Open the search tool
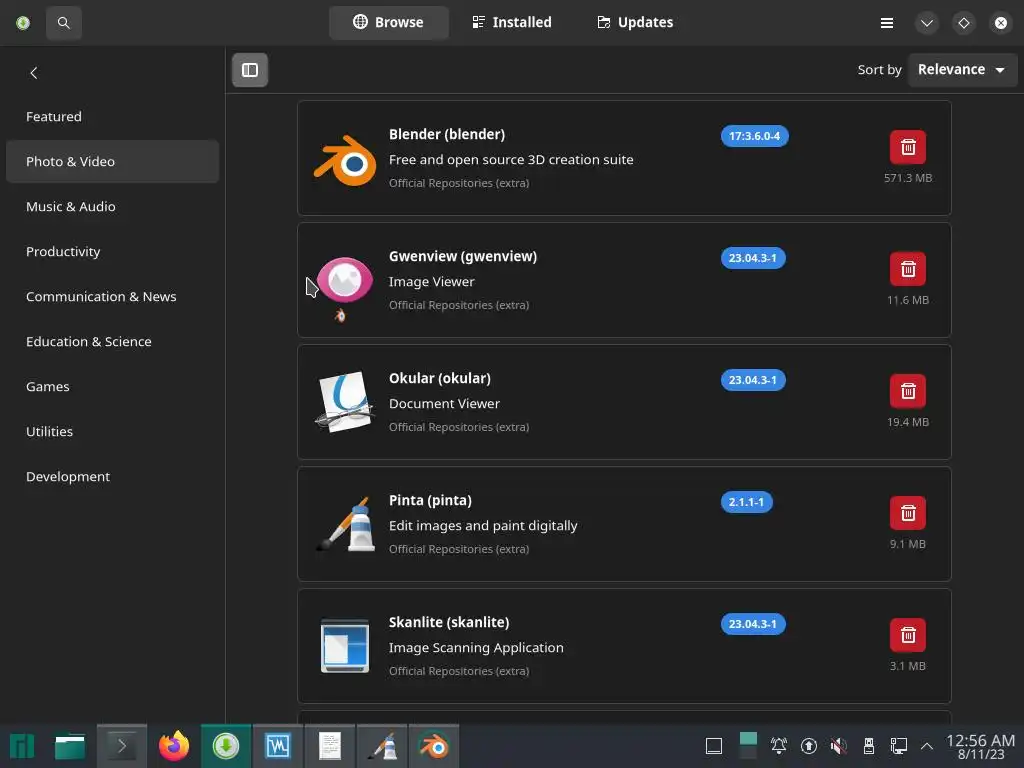1024x768 pixels. tap(63, 23)
